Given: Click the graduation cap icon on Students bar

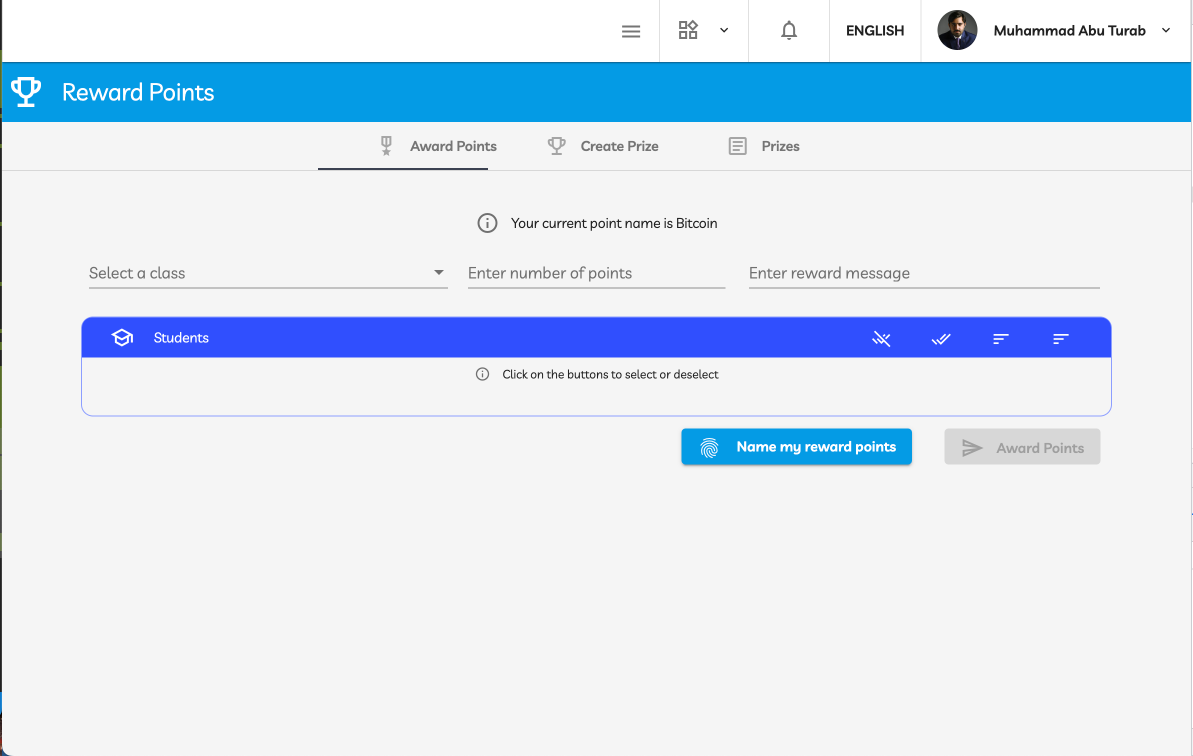Looking at the screenshot, I should tap(121, 337).
